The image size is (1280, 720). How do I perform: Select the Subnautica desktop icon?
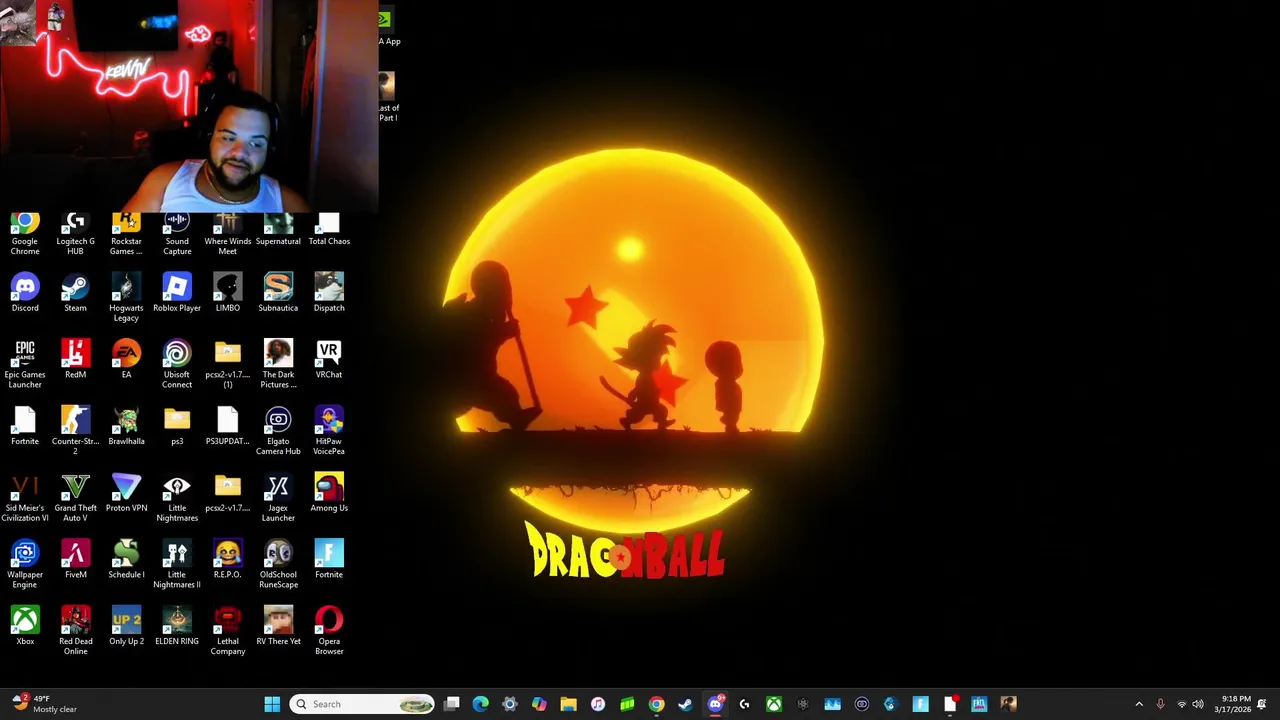pyautogui.click(x=278, y=293)
